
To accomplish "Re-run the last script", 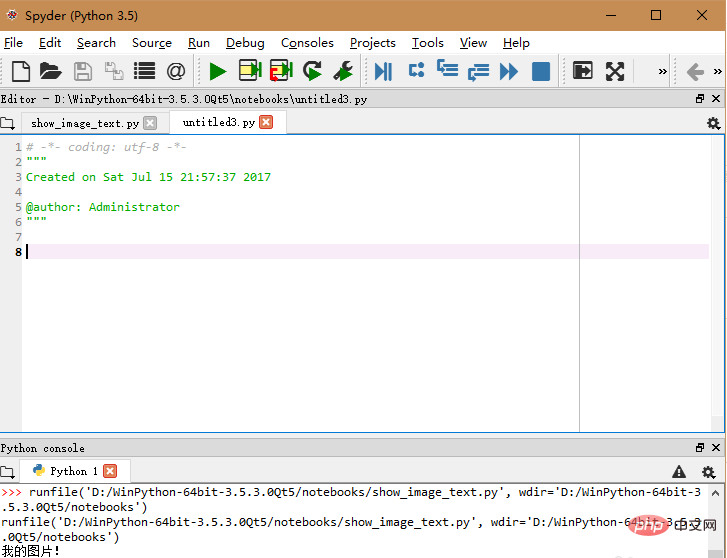I will [x=312, y=71].
